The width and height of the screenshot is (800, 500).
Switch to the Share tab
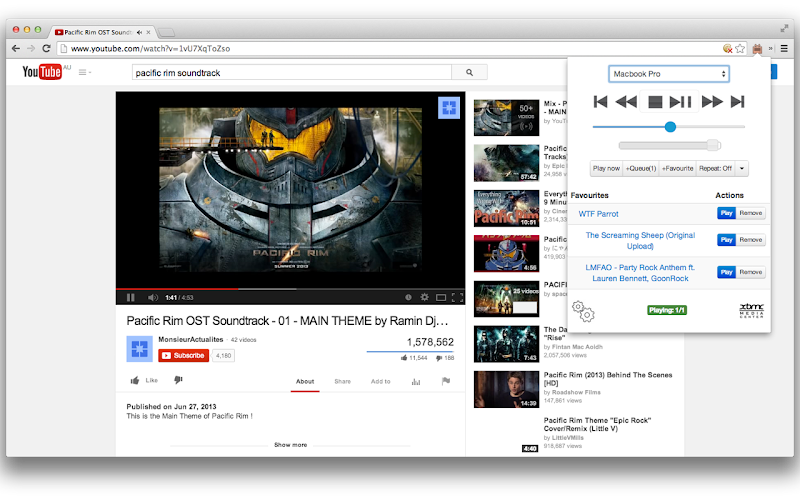342,381
